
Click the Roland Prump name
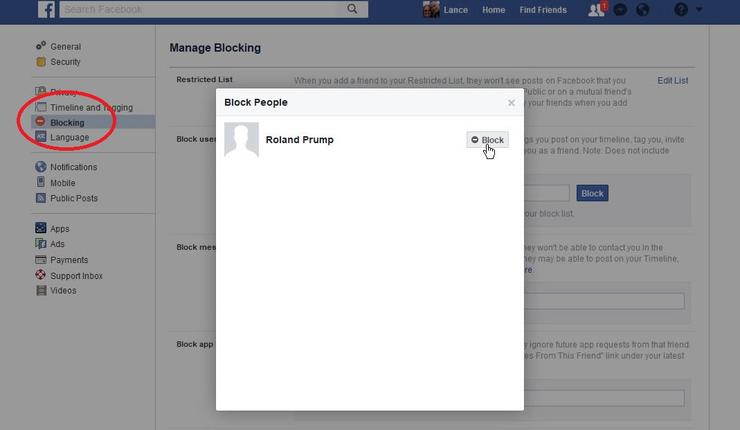(299, 140)
